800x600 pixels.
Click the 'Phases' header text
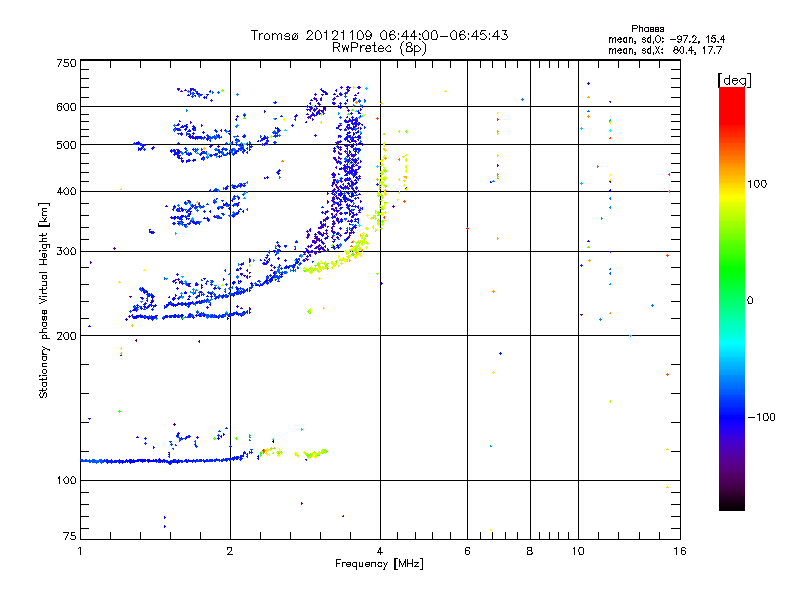coord(647,29)
